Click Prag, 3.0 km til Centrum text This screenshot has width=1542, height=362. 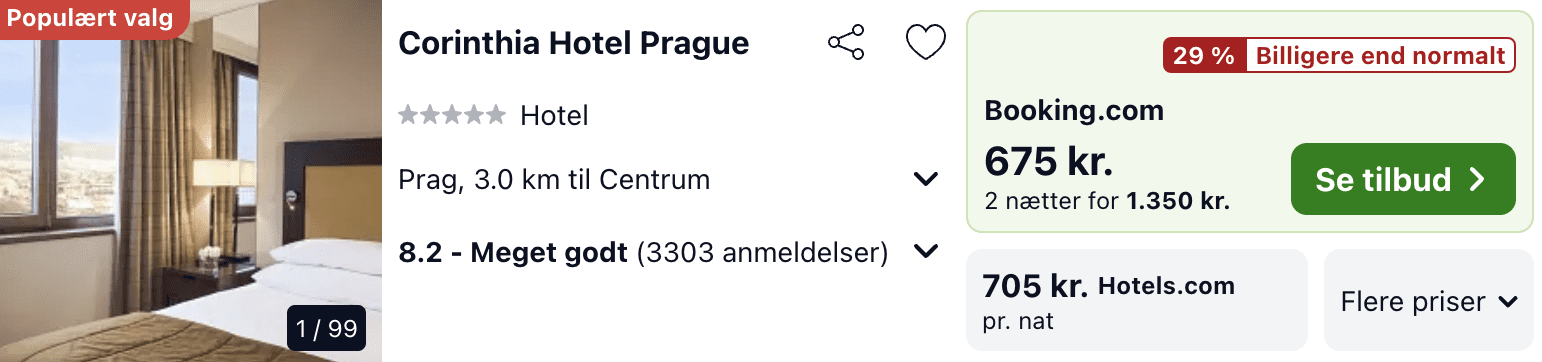pos(554,180)
